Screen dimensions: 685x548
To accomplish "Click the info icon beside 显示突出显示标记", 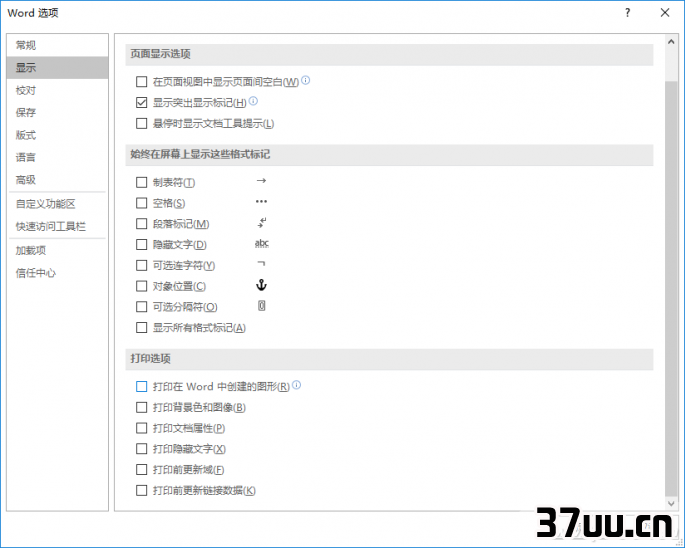I will [x=253, y=101].
